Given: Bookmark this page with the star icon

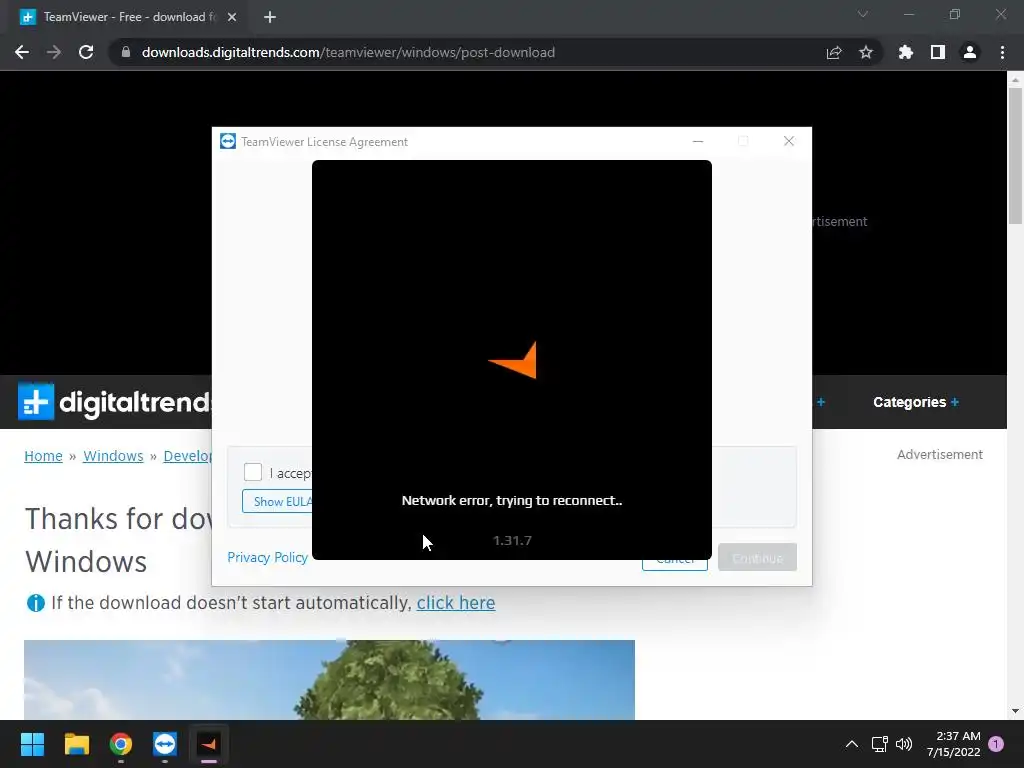Looking at the screenshot, I should (x=866, y=52).
